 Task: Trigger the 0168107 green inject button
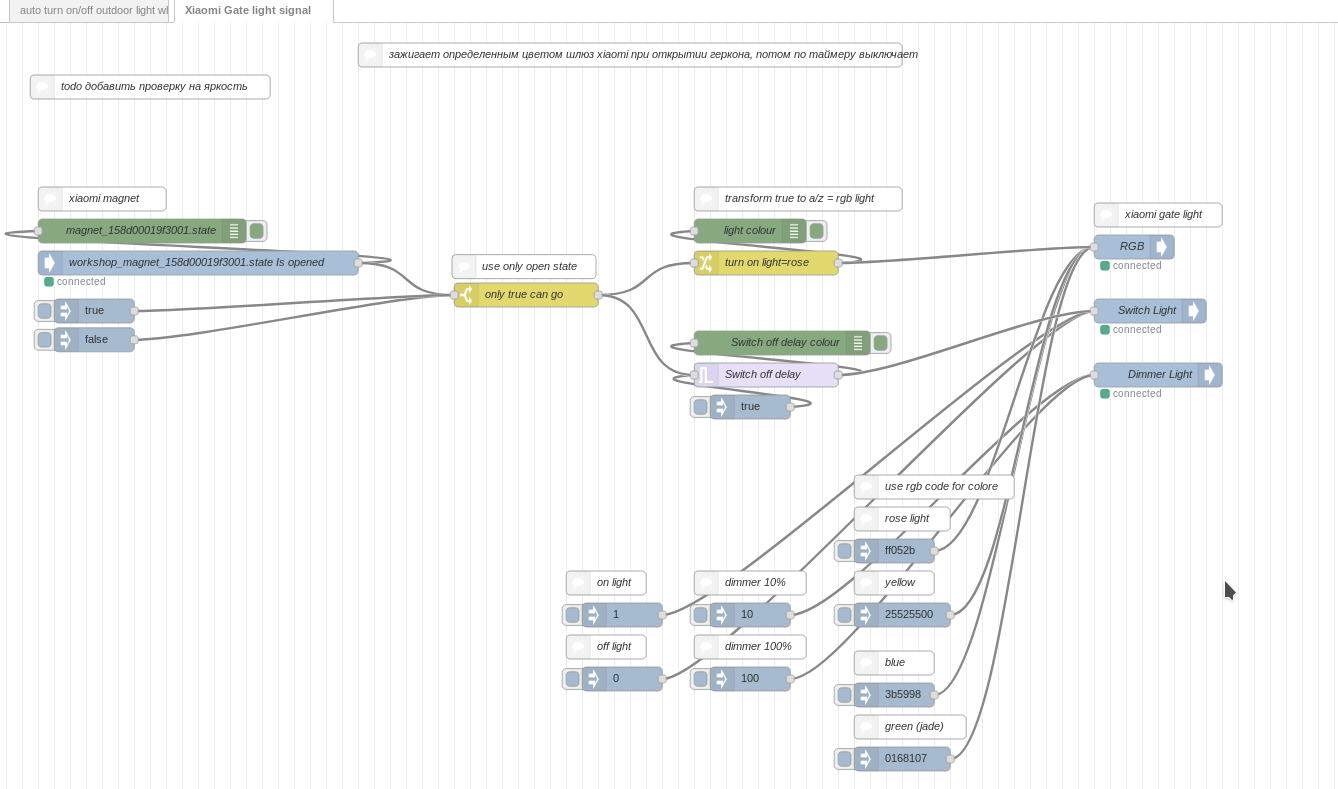pyautogui.click(x=844, y=759)
